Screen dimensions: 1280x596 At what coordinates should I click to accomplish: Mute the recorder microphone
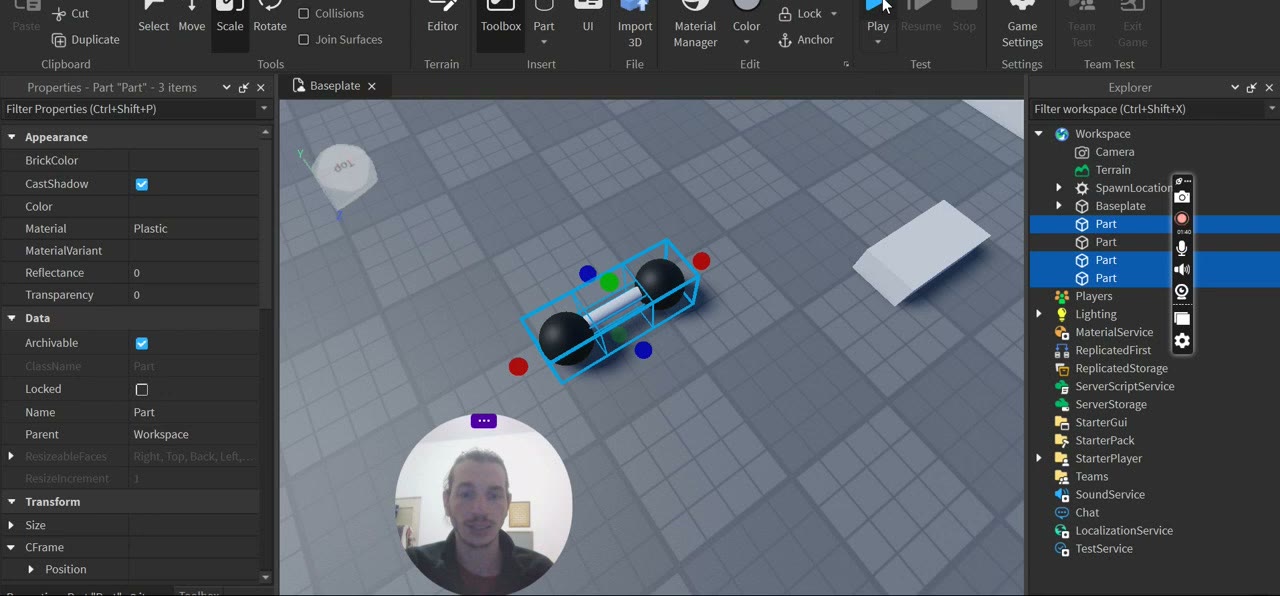tap(1182, 248)
